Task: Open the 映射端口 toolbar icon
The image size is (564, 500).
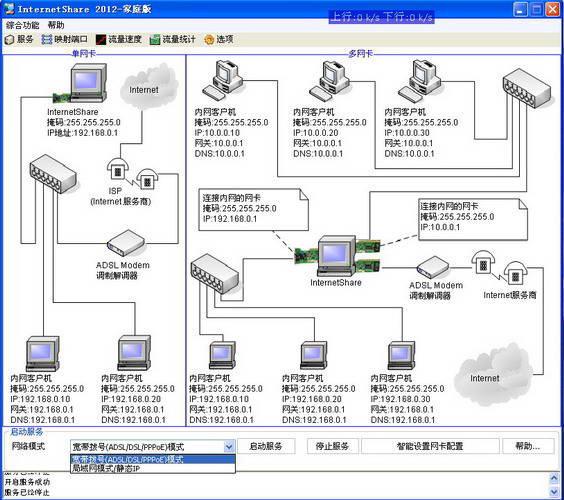Action: coord(64,39)
